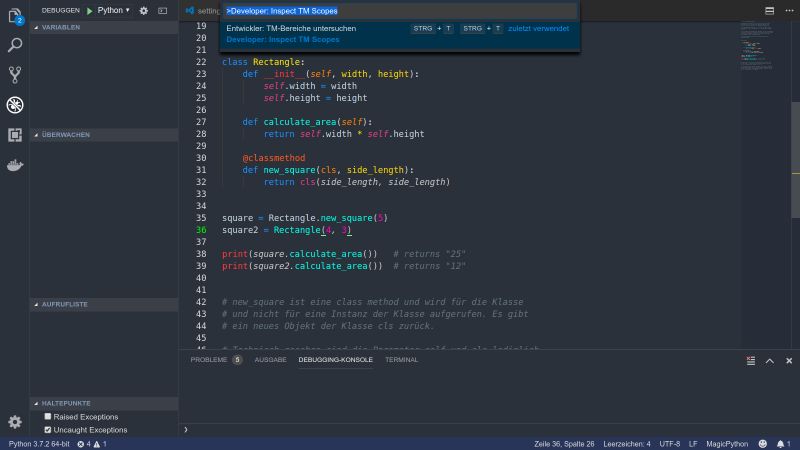
Task: Click '@classmethod' decorator on line 30
Action: pos(274,158)
